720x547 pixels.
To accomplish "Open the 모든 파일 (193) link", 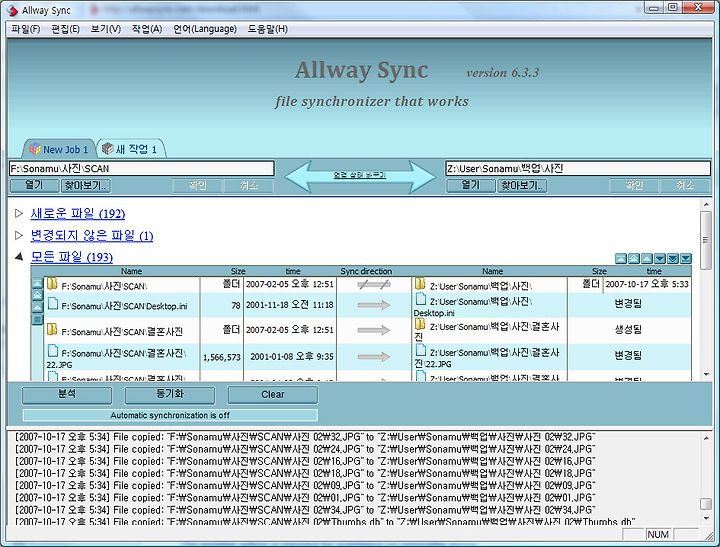I will click(72, 257).
